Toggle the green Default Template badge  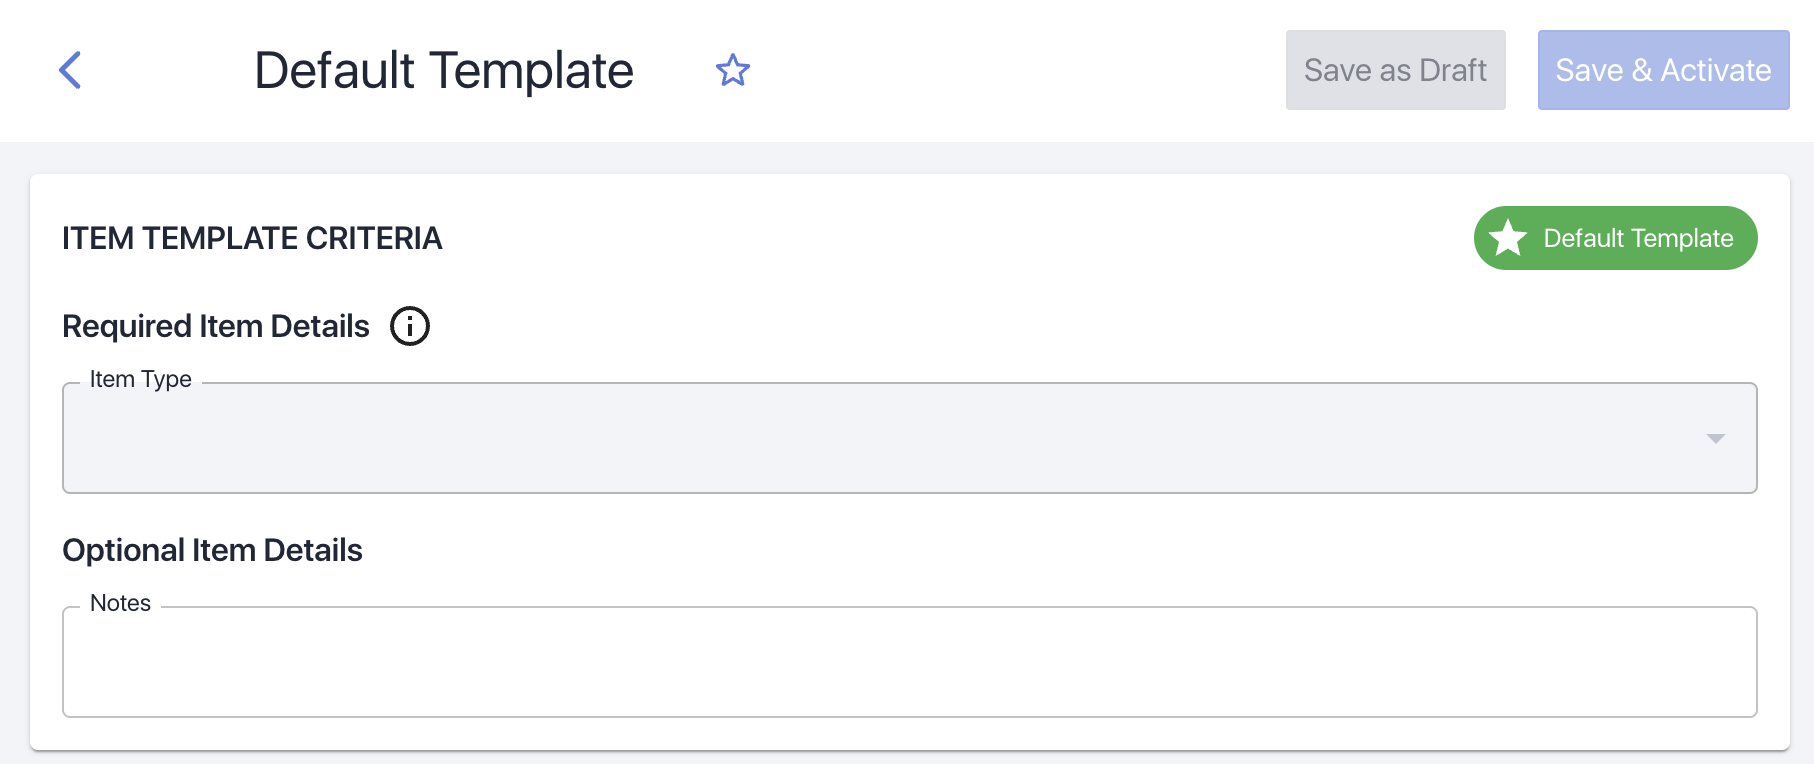click(1615, 238)
